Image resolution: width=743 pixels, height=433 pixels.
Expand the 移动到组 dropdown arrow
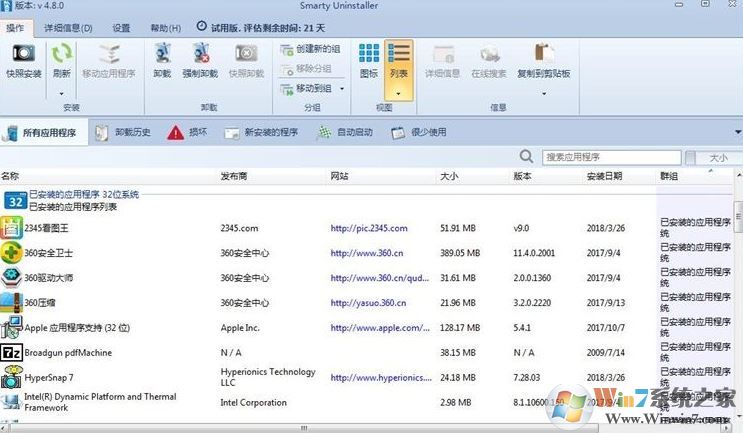tap(342, 89)
